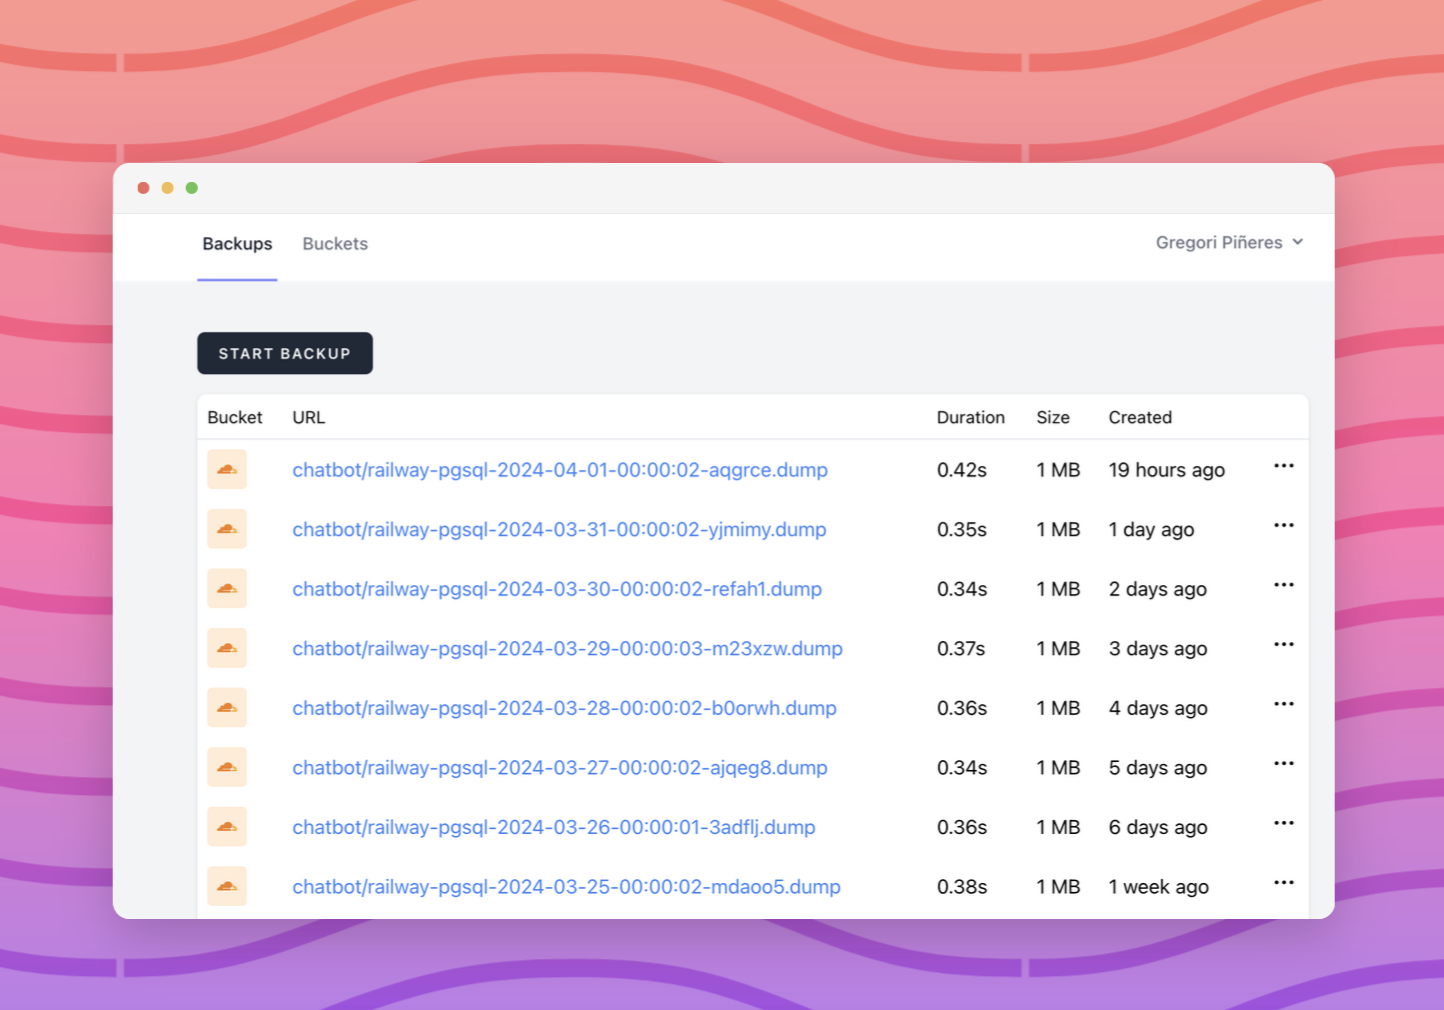Image resolution: width=1444 pixels, height=1010 pixels.
Task: Open the Gregori Piñeres user dropdown
Action: click(x=1229, y=242)
